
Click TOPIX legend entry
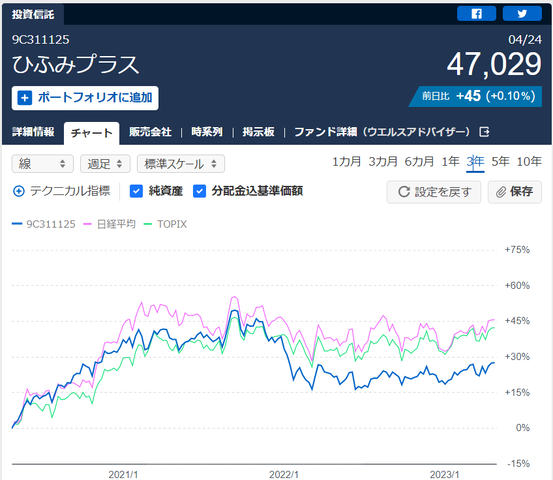166,224
